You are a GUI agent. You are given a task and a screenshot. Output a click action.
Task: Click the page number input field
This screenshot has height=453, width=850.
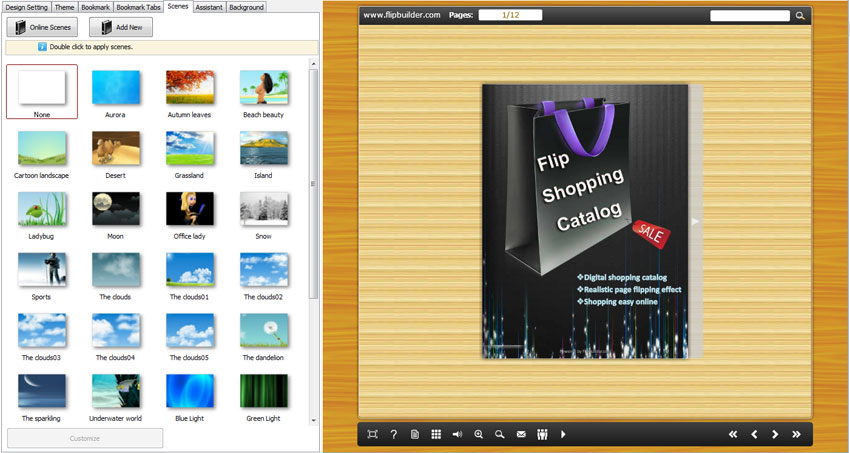click(510, 15)
